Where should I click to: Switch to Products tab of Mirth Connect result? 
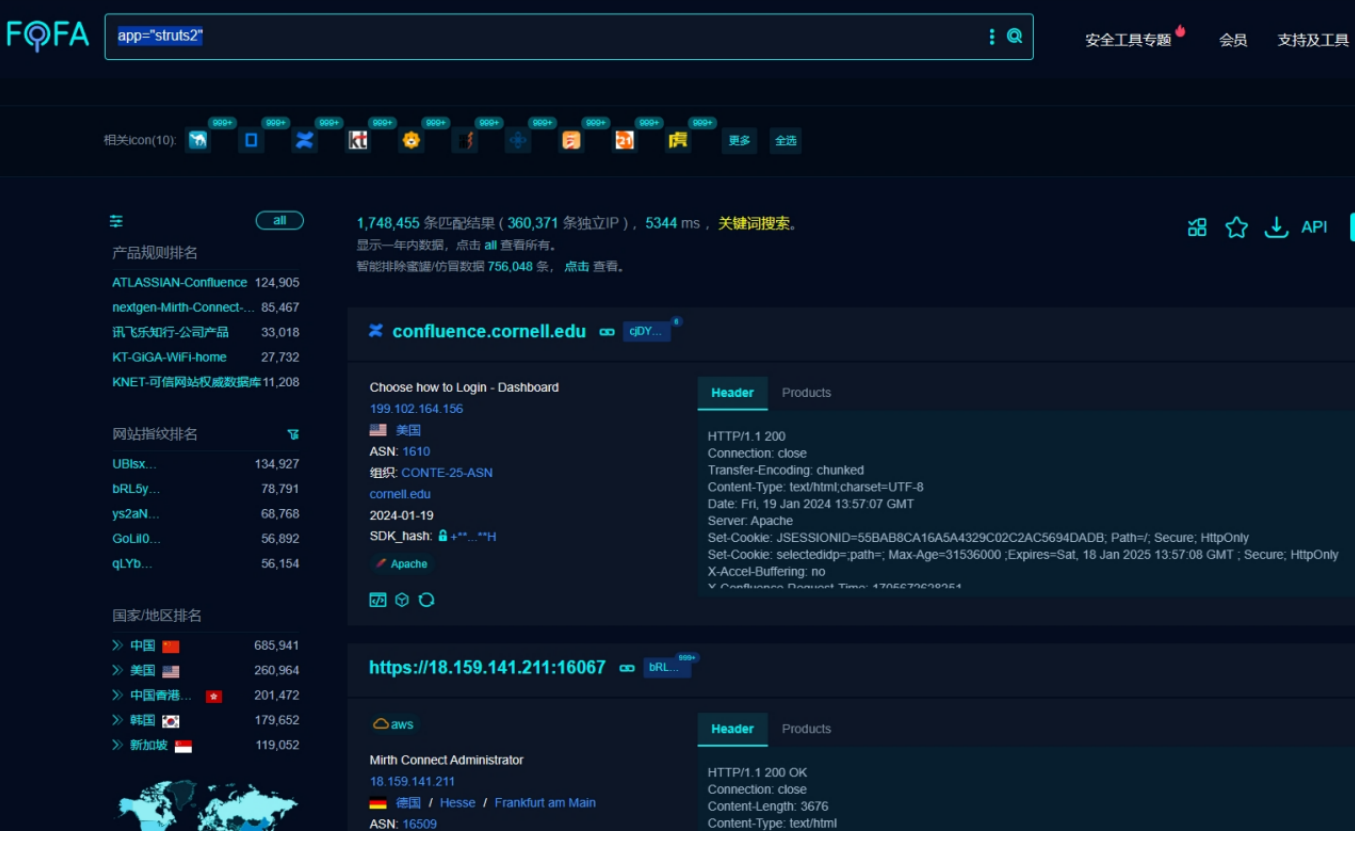pos(806,729)
